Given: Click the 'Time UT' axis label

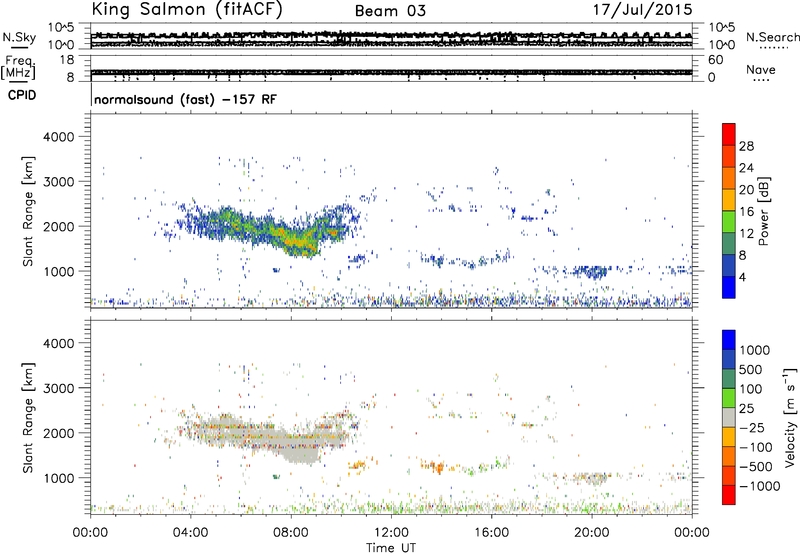Looking at the screenshot, I should (x=391, y=548).
